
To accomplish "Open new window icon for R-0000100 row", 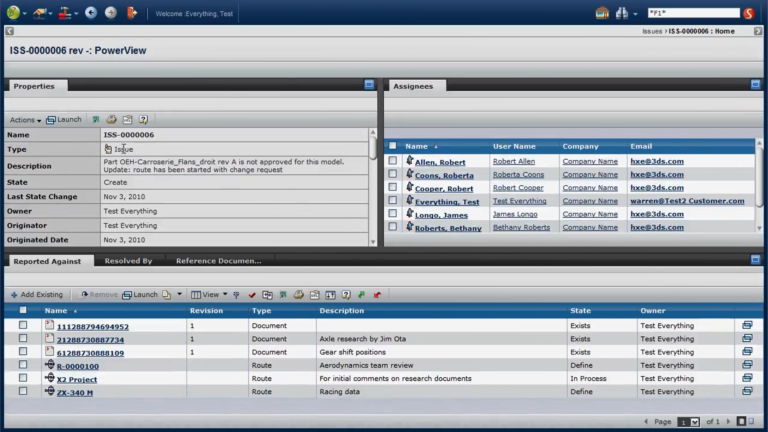I will pyautogui.click(x=747, y=365).
